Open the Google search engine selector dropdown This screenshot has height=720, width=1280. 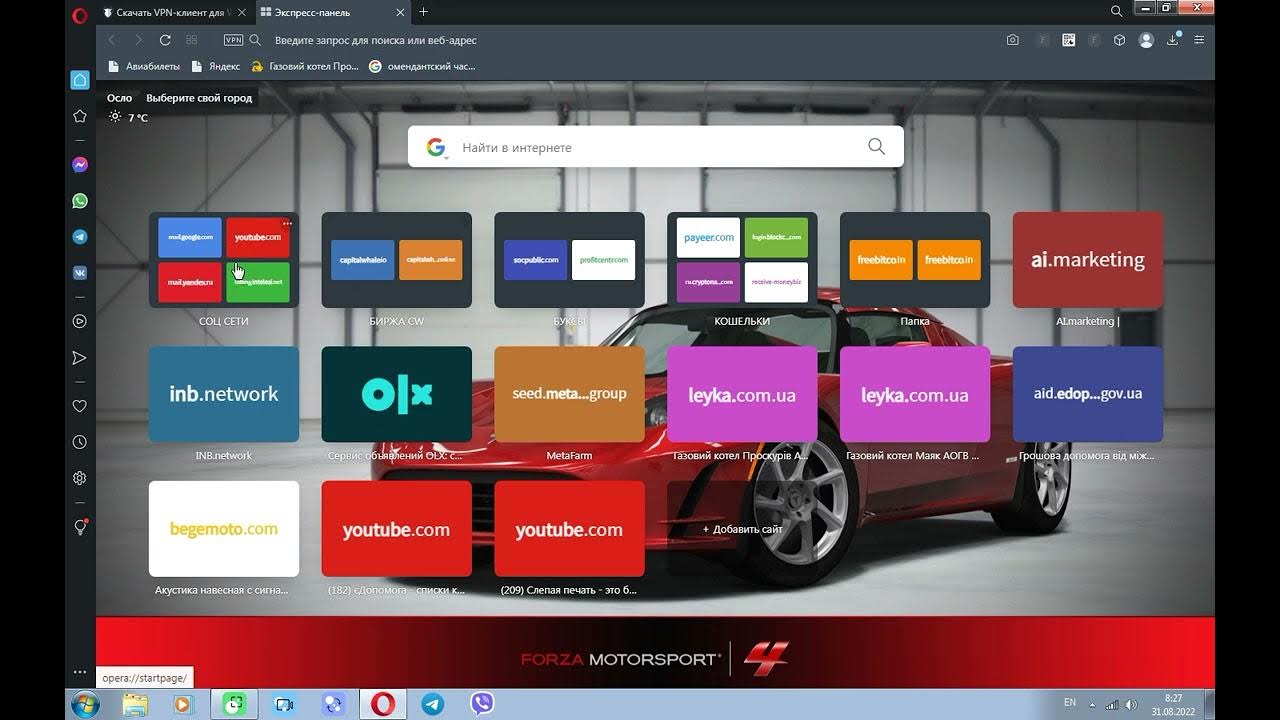436,148
